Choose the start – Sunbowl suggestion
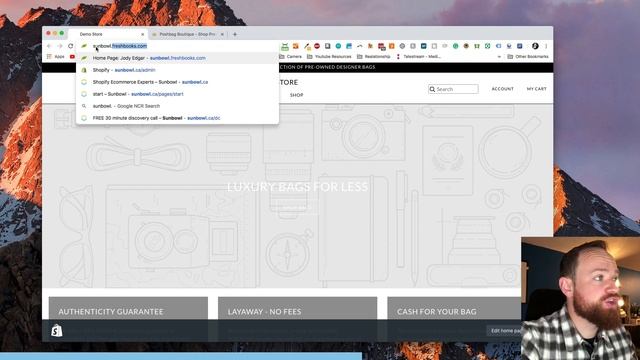The height and width of the screenshot is (360, 640). tap(178, 94)
